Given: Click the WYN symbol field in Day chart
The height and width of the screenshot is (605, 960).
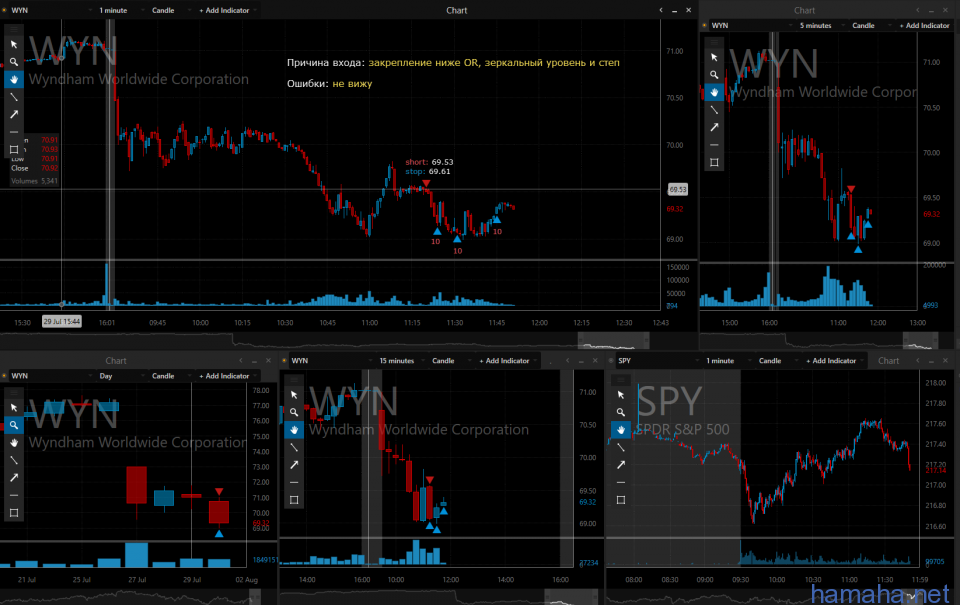Looking at the screenshot, I should pyautogui.click(x=50, y=376).
